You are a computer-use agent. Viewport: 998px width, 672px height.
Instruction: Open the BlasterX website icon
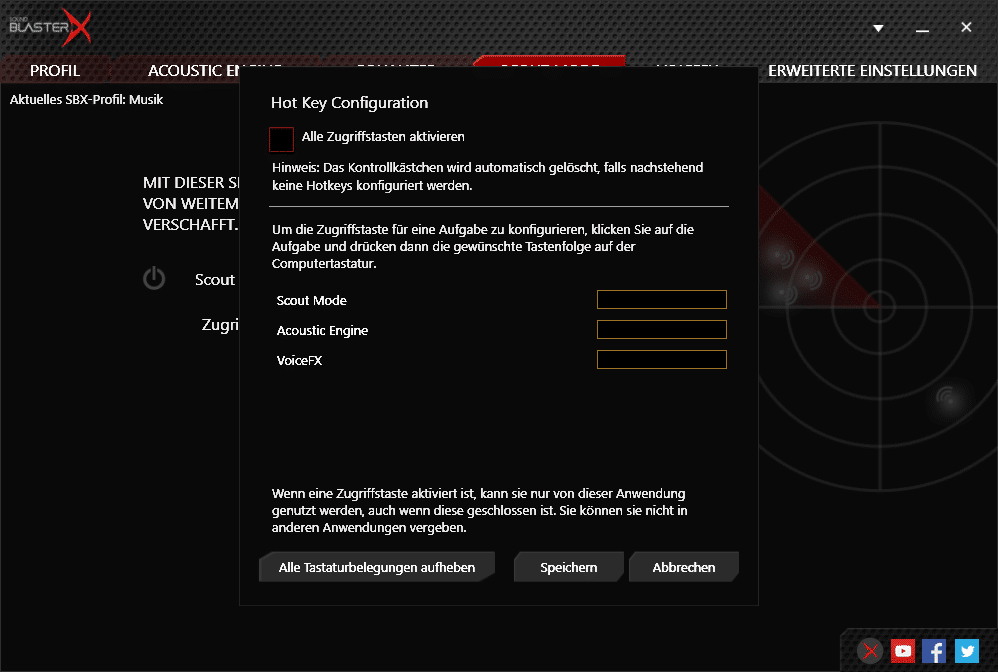[871, 651]
